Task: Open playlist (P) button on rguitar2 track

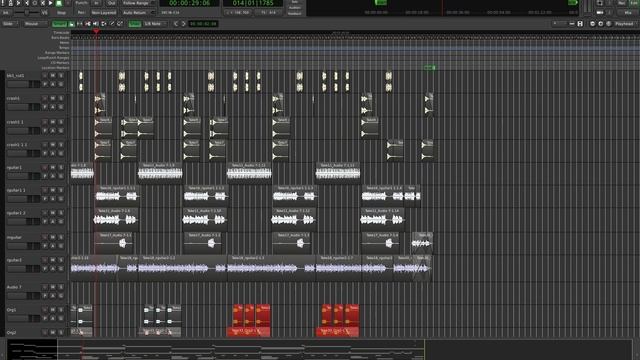Action: [45, 269]
